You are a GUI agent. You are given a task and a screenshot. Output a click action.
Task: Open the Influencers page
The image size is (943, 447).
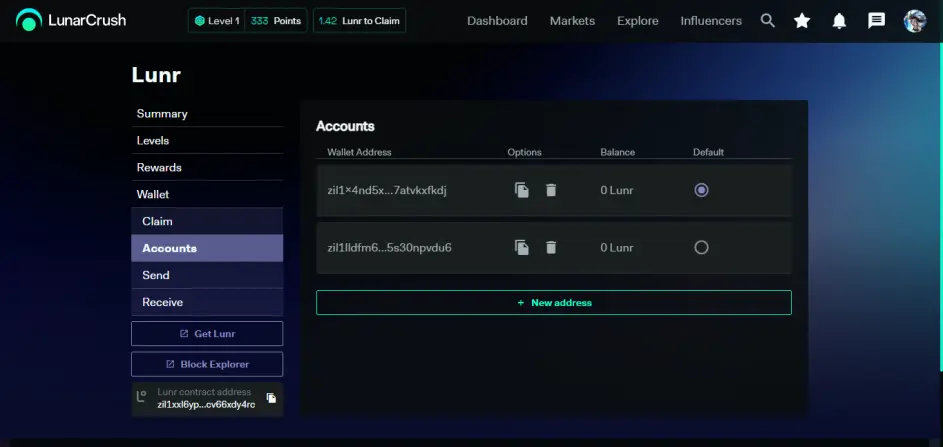click(711, 21)
